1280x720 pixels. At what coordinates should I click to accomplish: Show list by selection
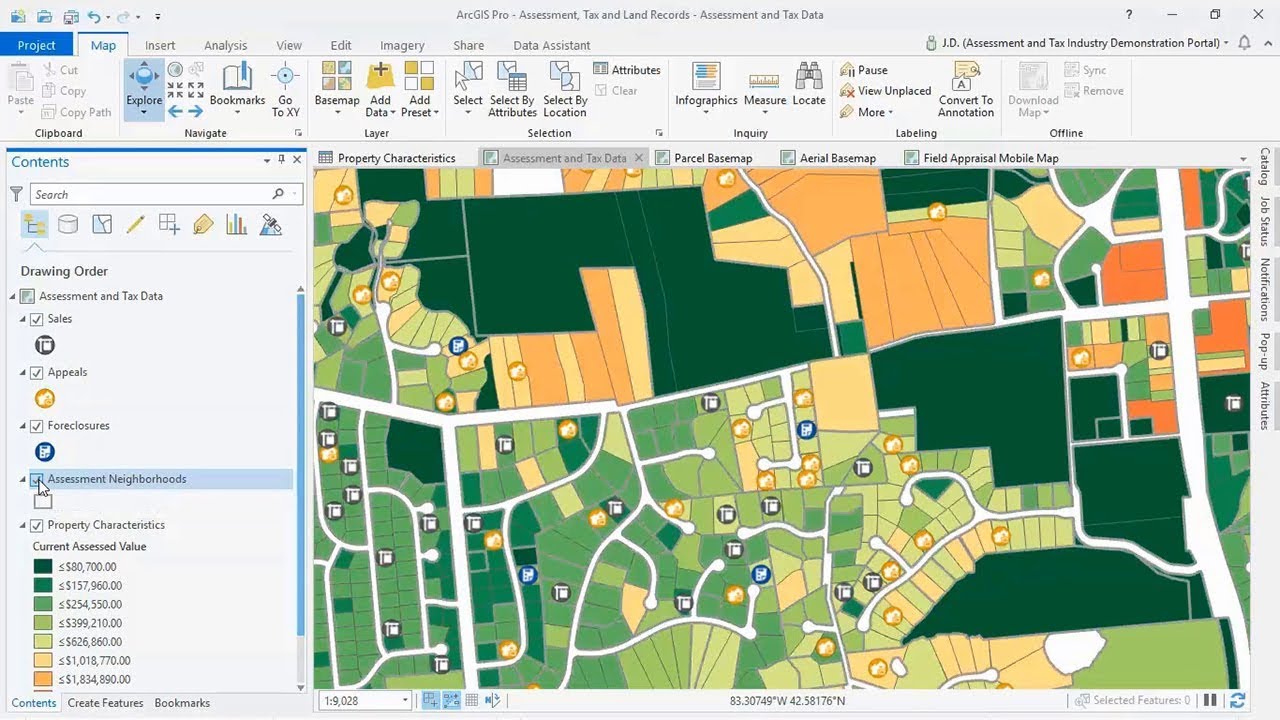102,225
